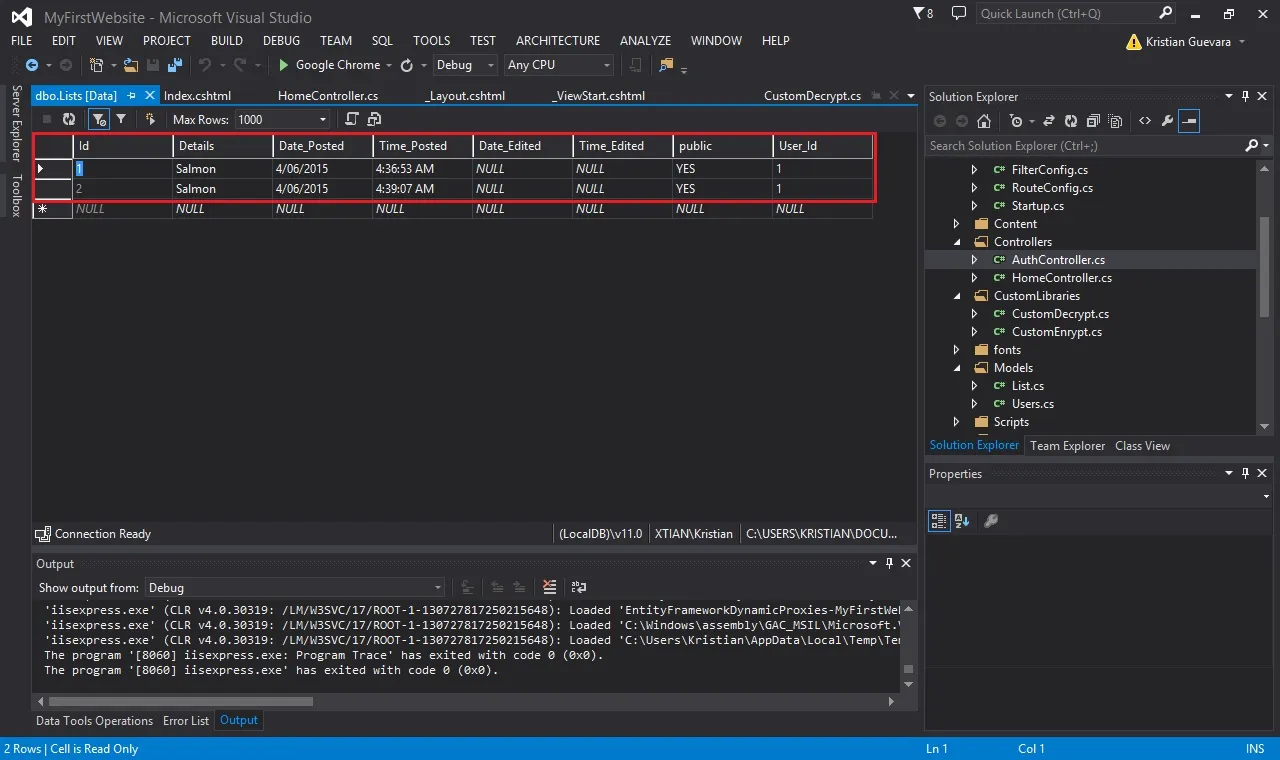Sync with Active Document in Solution Explorer
The width and height of the screenshot is (1280, 760).
point(1049,121)
